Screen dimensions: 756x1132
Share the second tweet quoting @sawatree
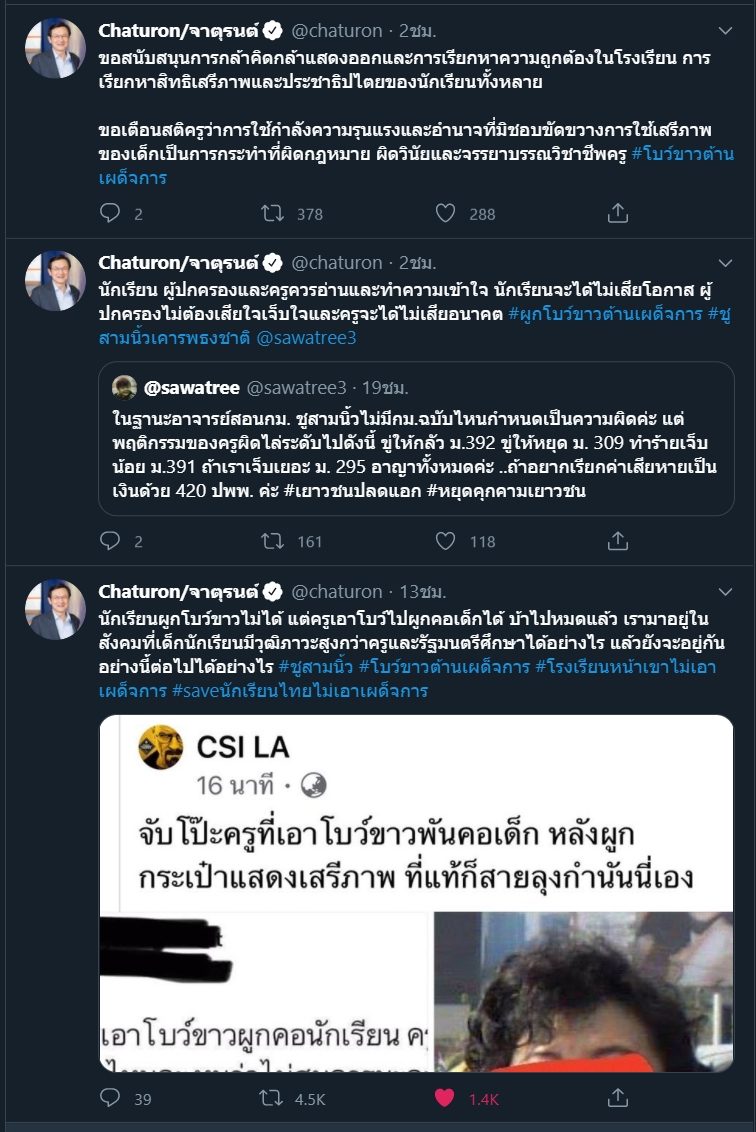coord(618,541)
